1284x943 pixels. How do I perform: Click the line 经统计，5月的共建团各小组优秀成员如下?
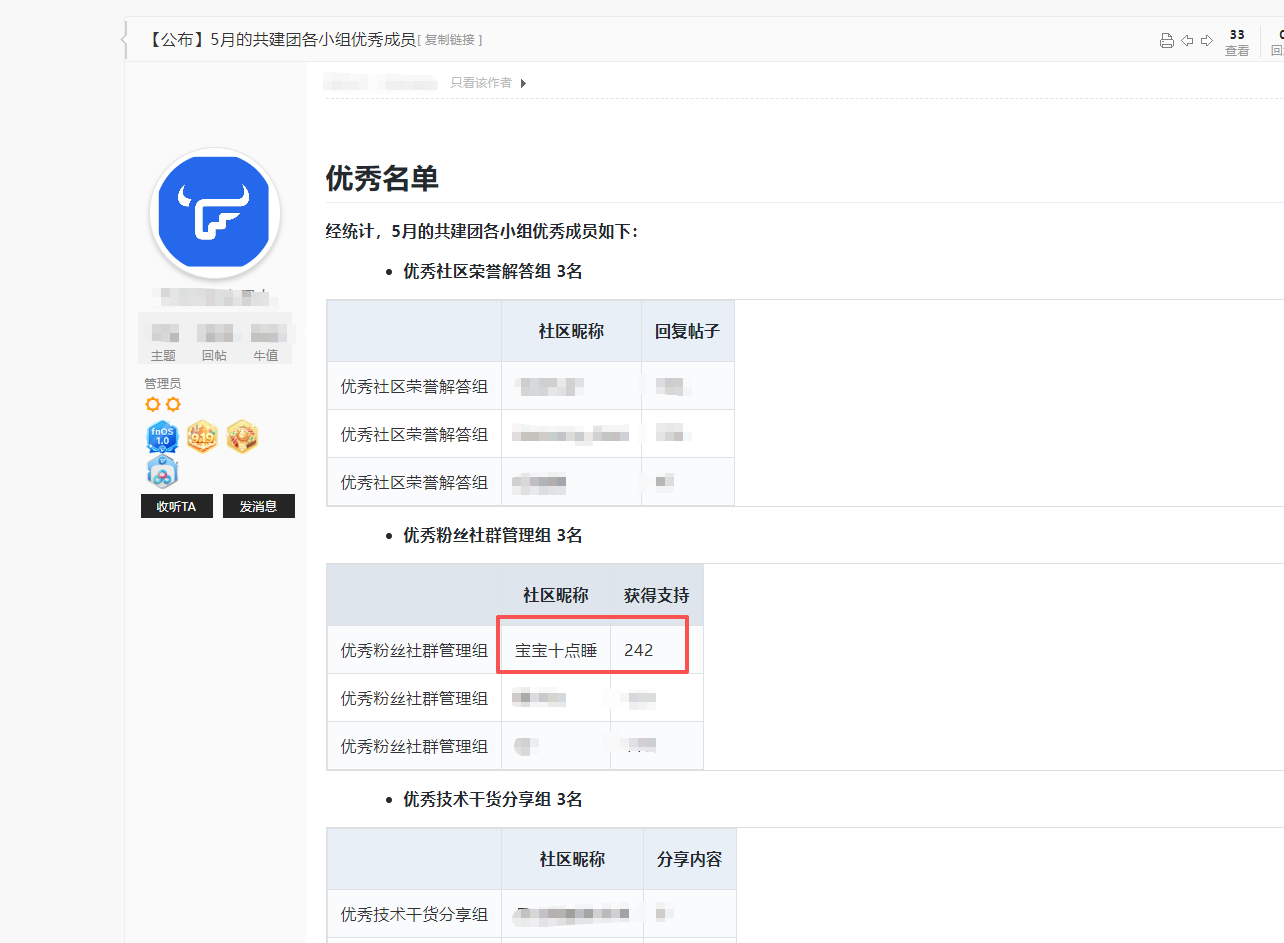click(482, 231)
